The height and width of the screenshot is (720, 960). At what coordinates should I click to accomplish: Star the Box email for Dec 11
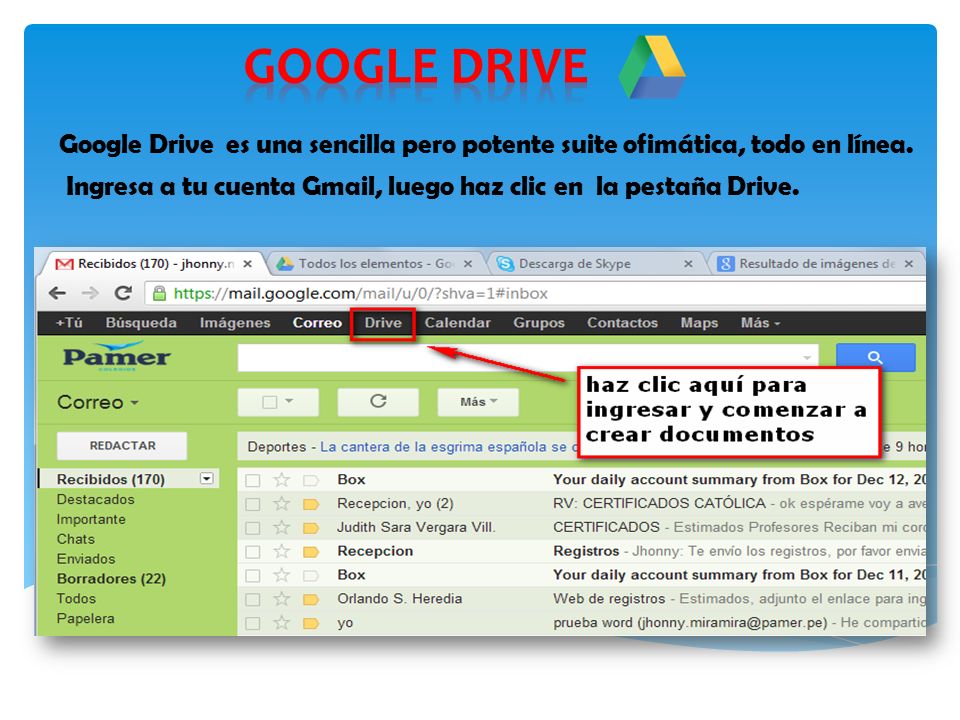pos(282,575)
